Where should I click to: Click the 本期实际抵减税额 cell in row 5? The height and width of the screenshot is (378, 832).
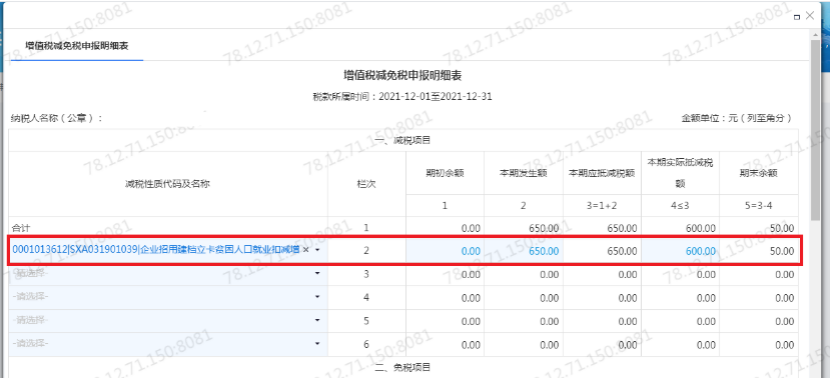coord(680,321)
